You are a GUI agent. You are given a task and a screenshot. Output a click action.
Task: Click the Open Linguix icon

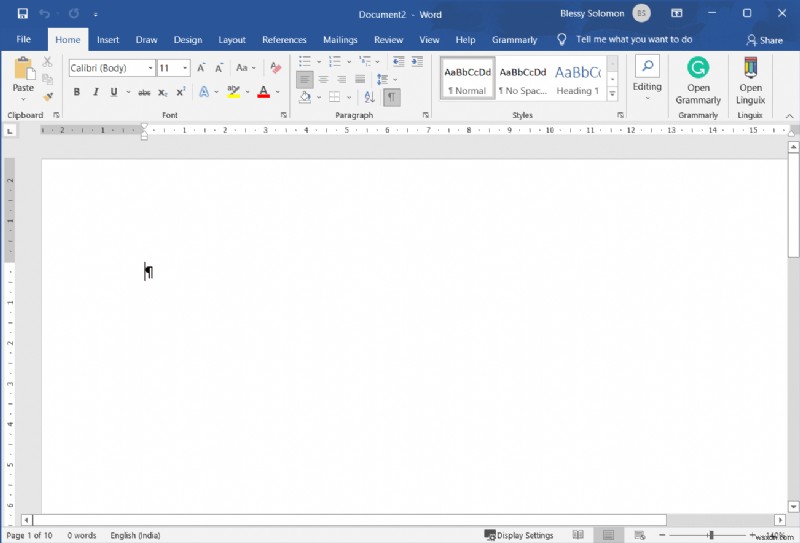(x=750, y=80)
